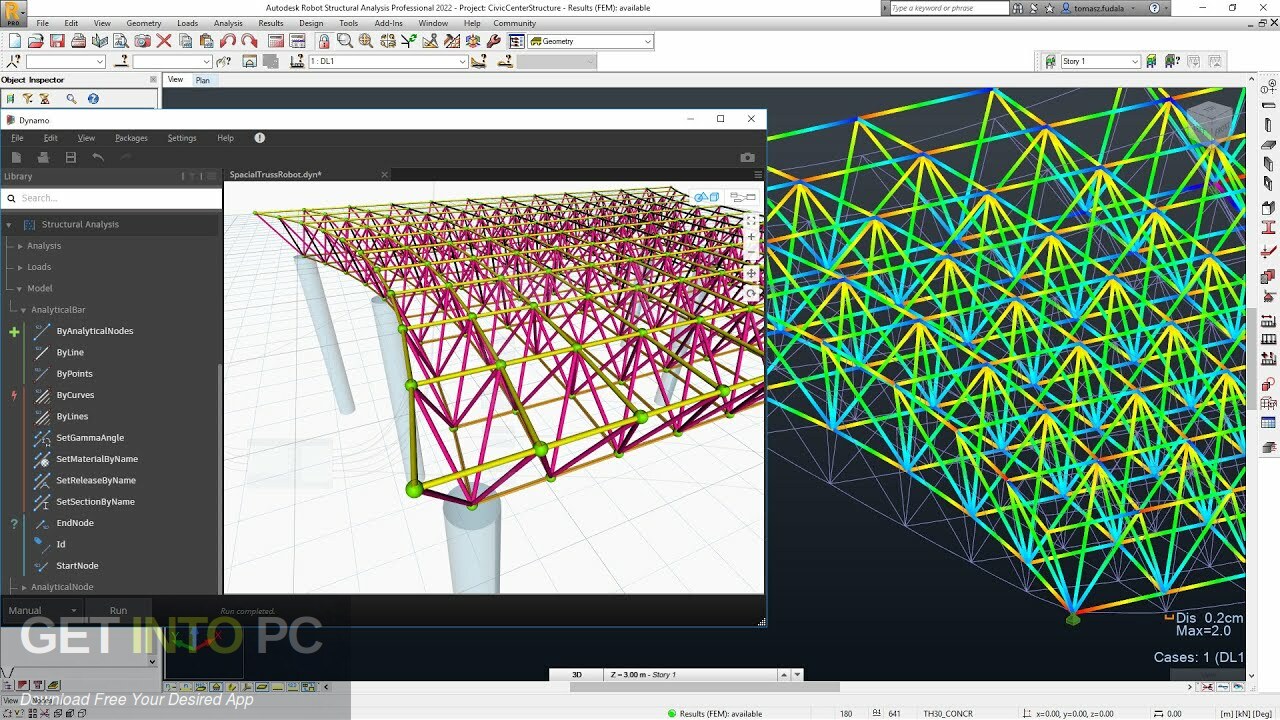This screenshot has height=720, width=1280.
Task: Toggle 3D geometry background preview in Dynamo
Action: 707,197
